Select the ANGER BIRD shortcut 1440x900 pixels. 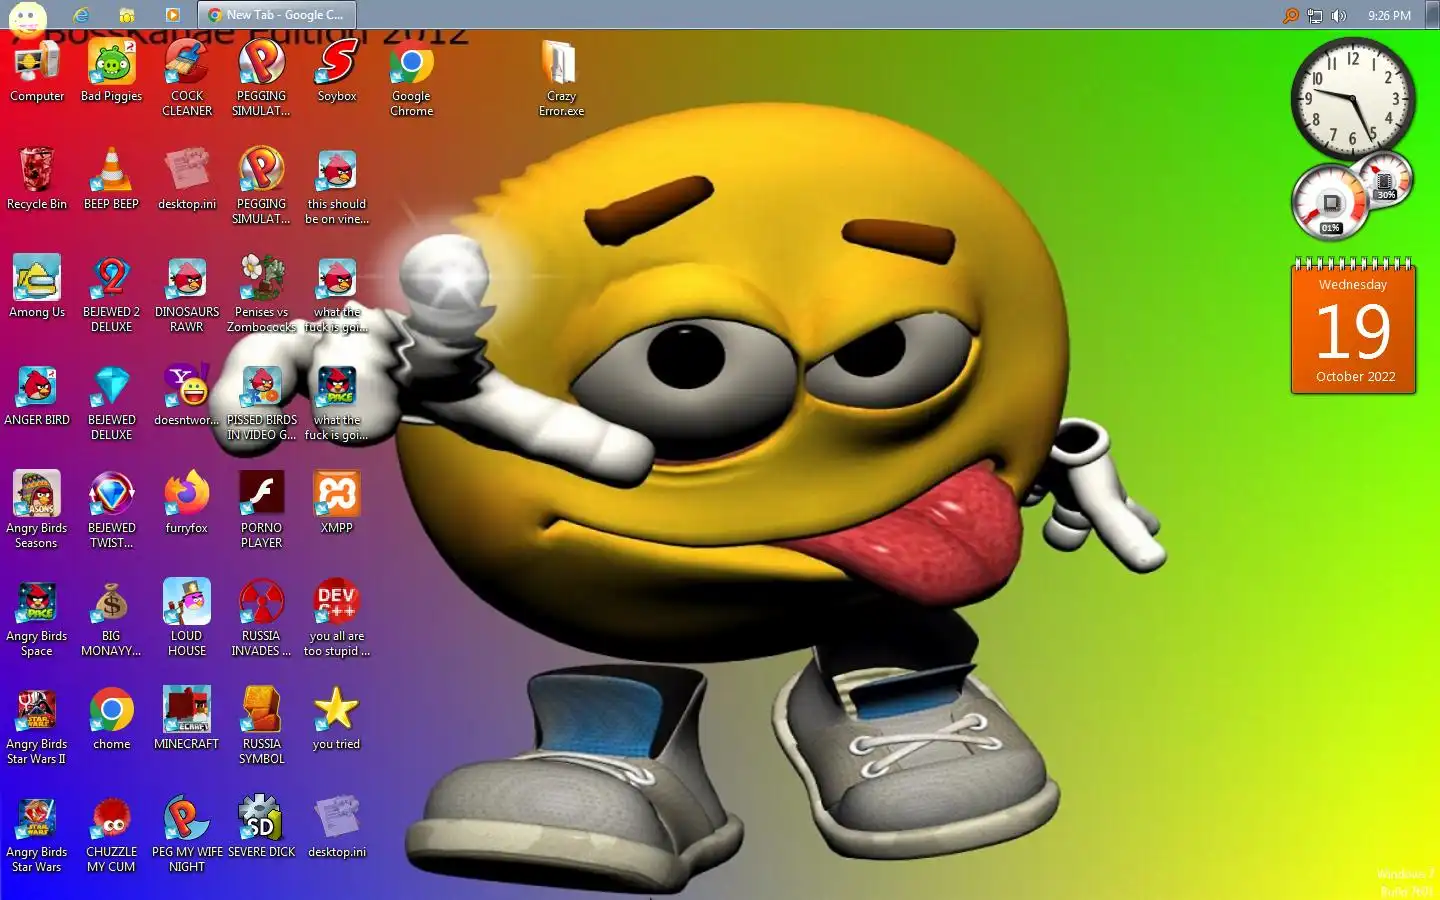pyautogui.click(x=37, y=396)
